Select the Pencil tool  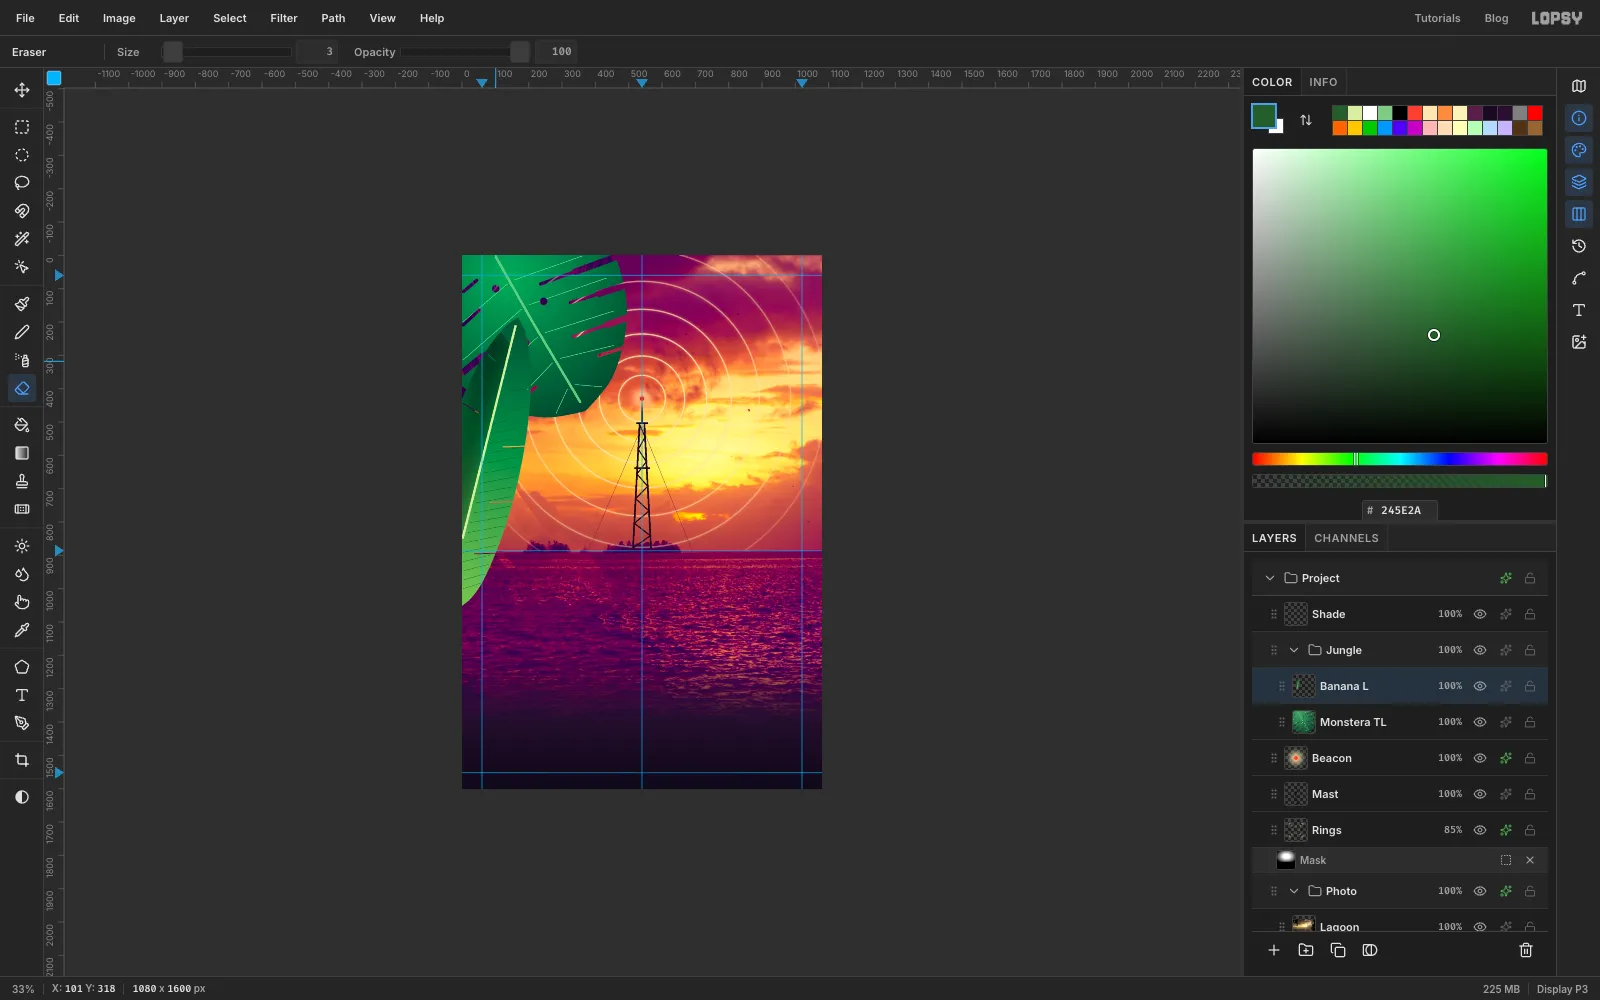click(22, 332)
